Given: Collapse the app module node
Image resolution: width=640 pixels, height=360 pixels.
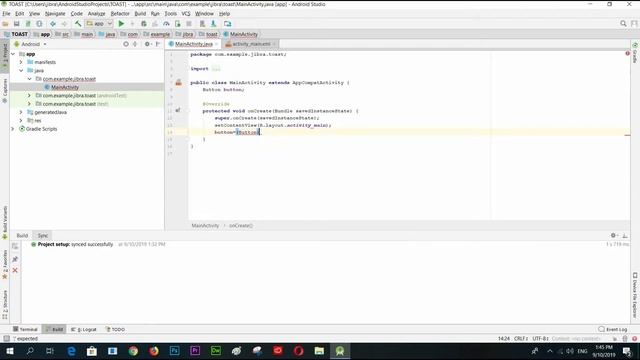Looking at the screenshot, I should (x=13, y=54).
